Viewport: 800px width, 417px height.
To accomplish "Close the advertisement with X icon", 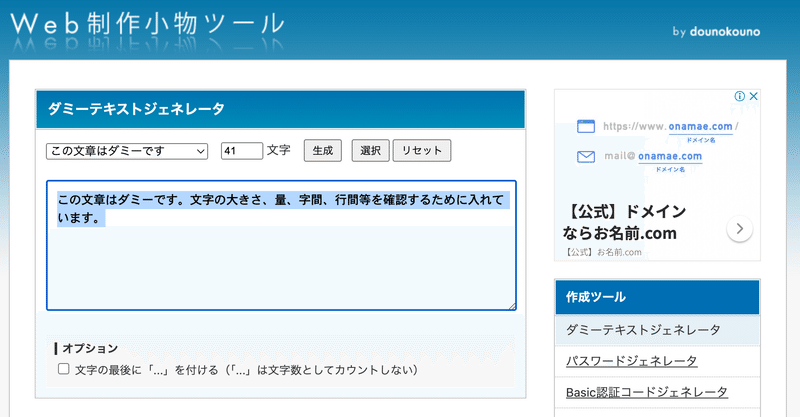I will (x=754, y=96).
